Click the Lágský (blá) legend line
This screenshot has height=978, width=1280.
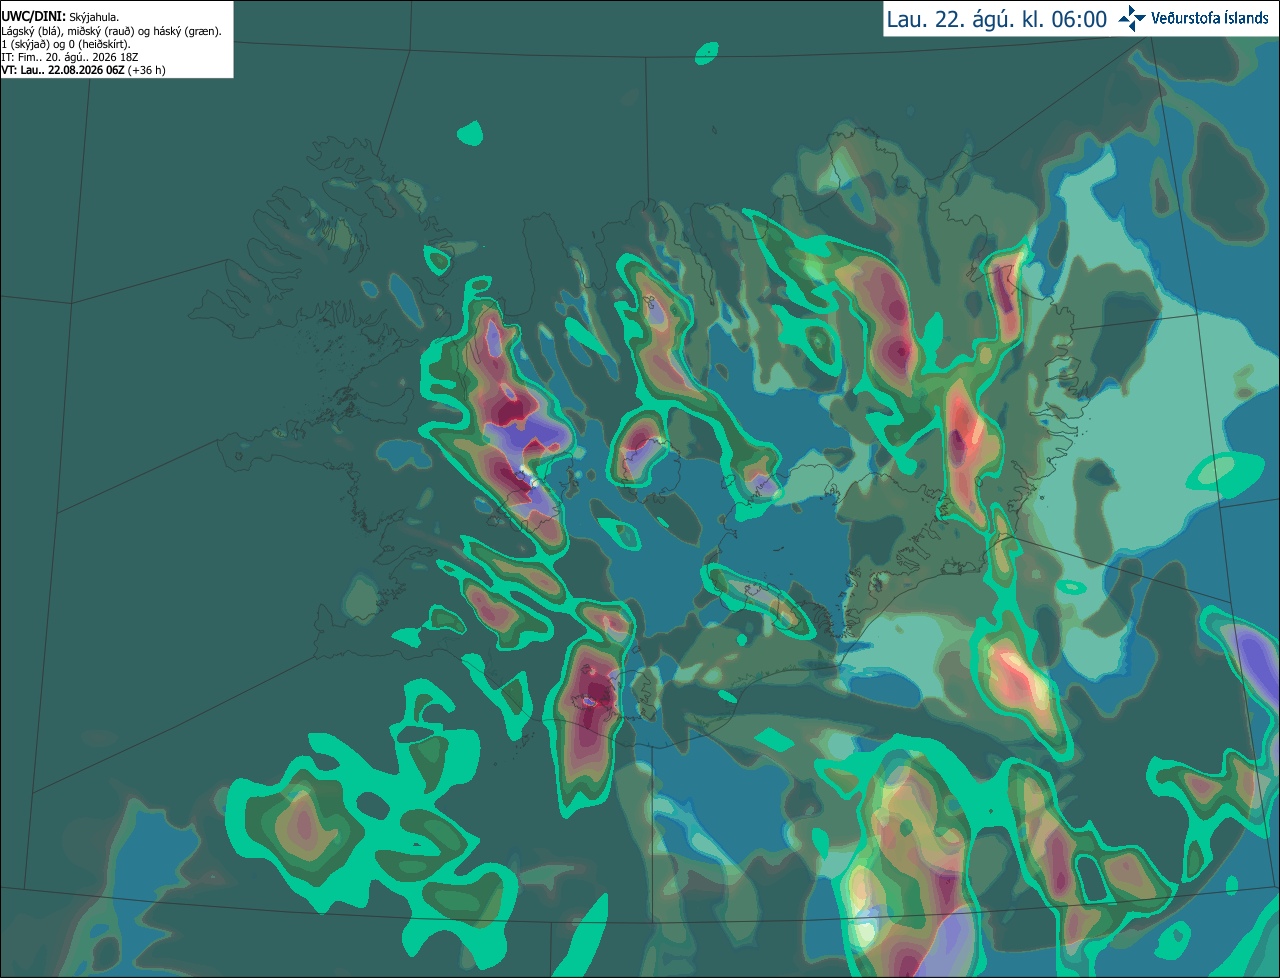[x=112, y=31]
